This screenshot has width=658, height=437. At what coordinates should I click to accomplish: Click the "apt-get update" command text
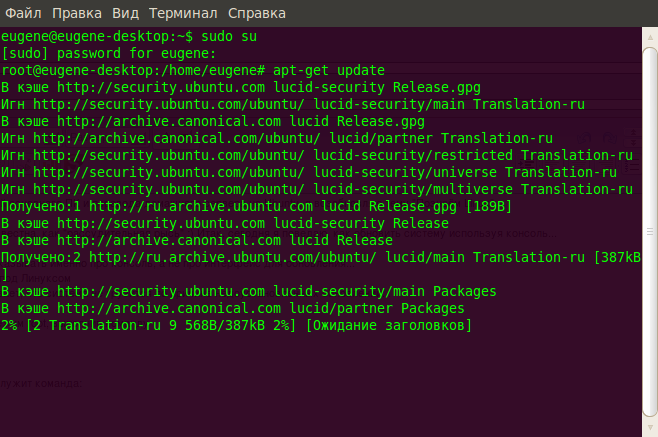(x=329, y=71)
